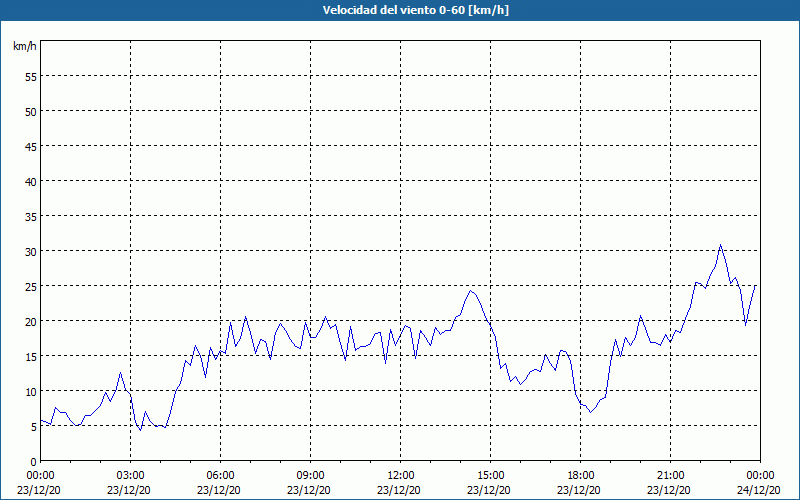Click the wind speed peak near 30 km/h
This screenshot has width=800, height=500.
pos(720,245)
